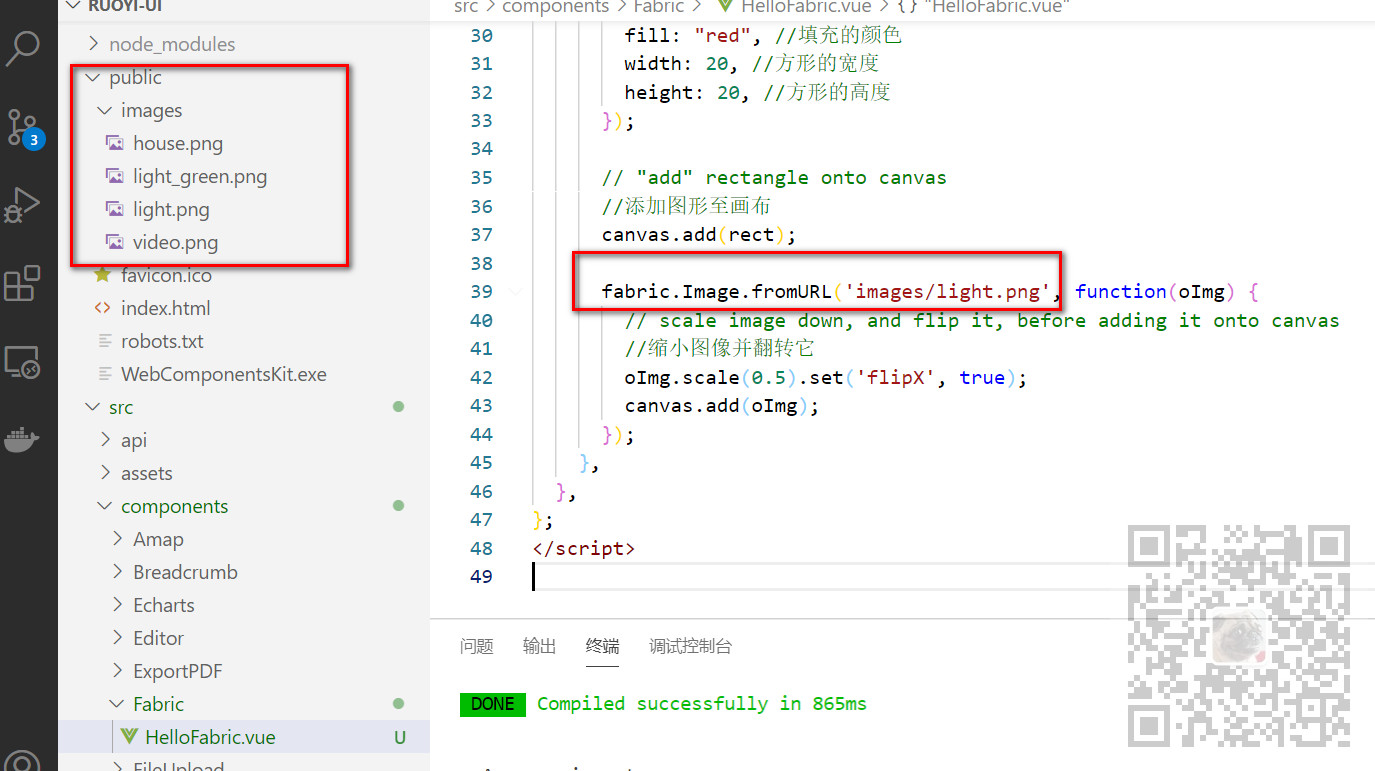Screen dimensions: 1375x771
Task: Select WebComponentsKit.exe in the explorer
Action: point(224,374)
